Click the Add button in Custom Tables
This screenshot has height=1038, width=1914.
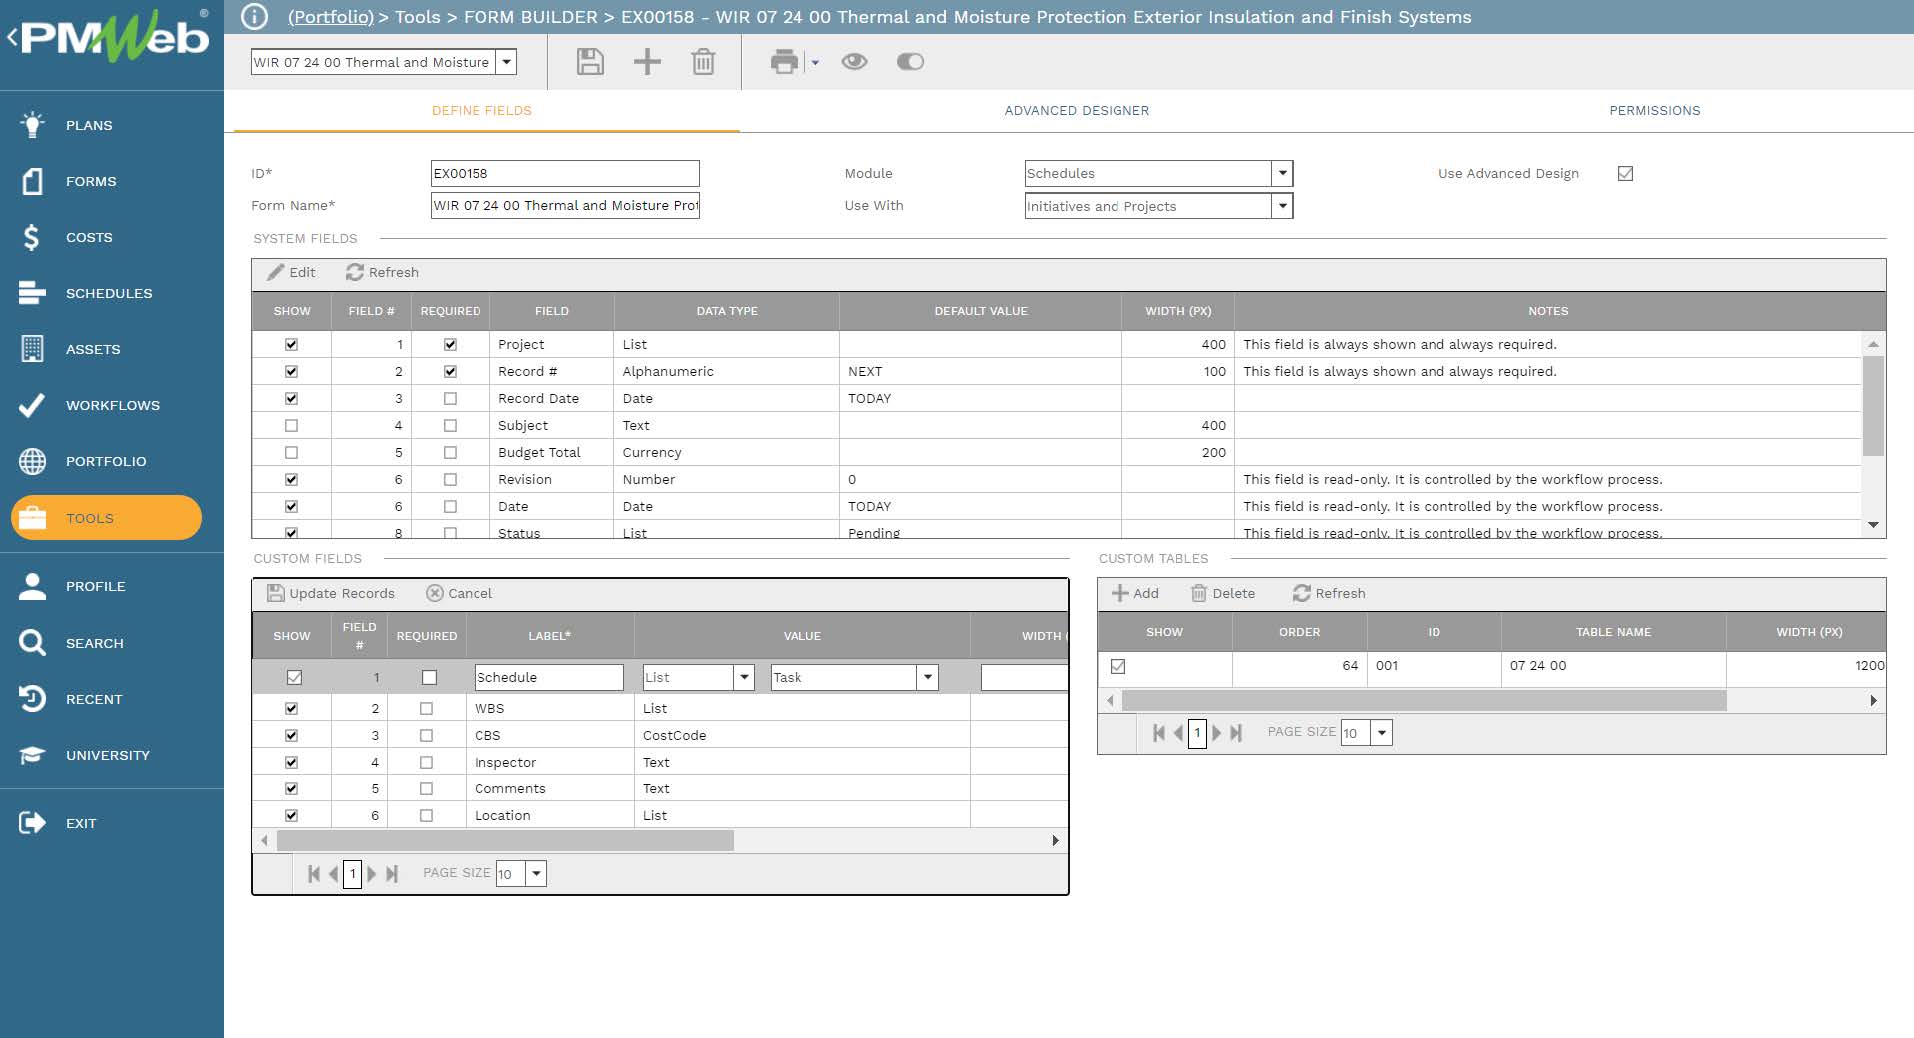point(1135,593)
